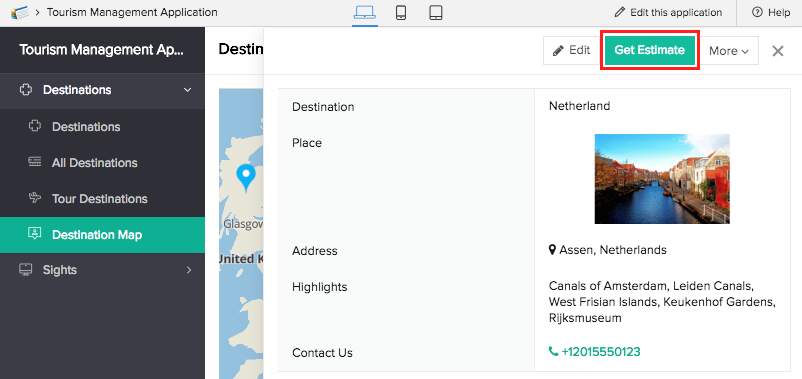
Task: Switch to mobile phone preview icon
Action: click(401, 12)
